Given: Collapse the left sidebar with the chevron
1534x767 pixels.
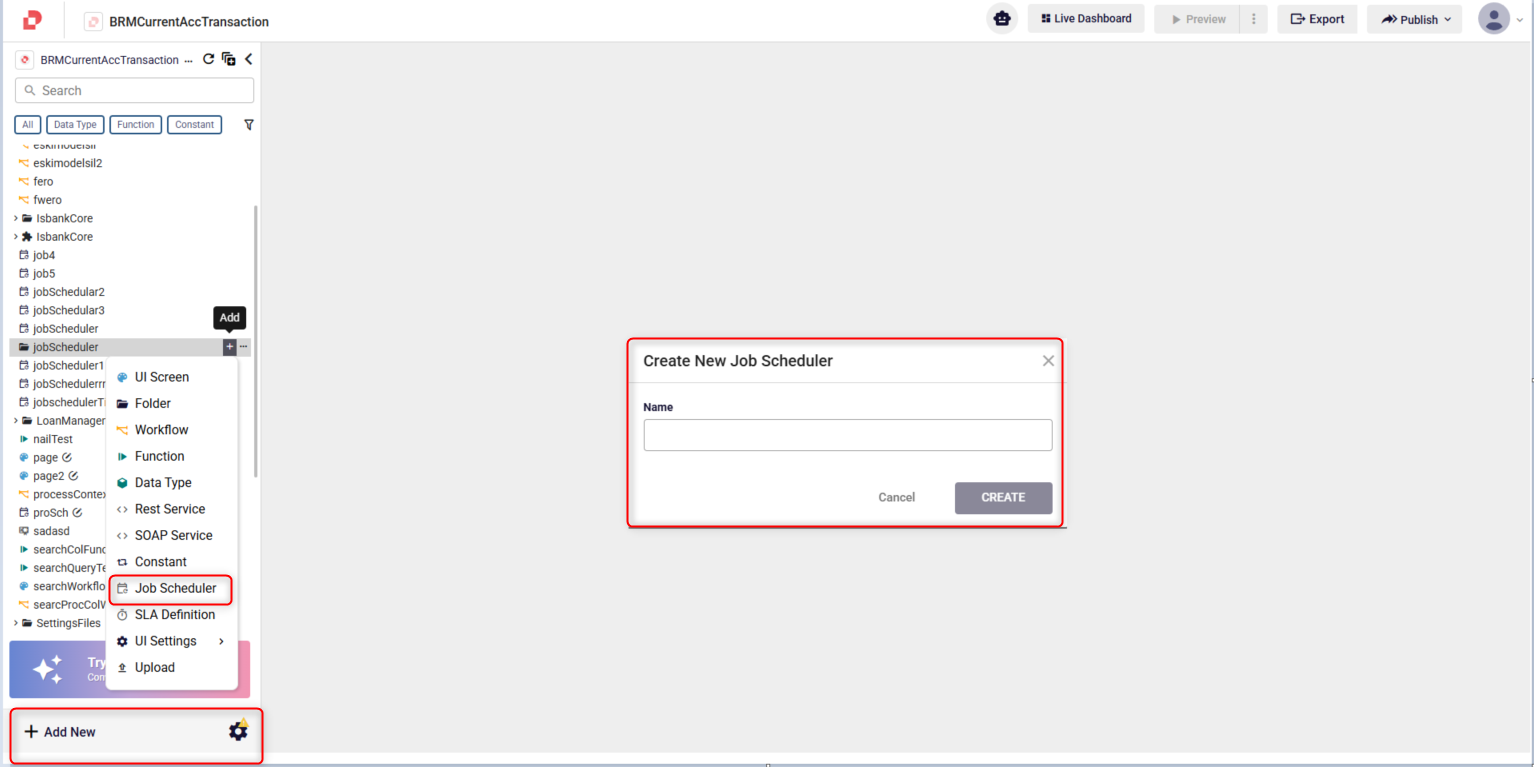Looking at the screenshot, I should point(248,59).
